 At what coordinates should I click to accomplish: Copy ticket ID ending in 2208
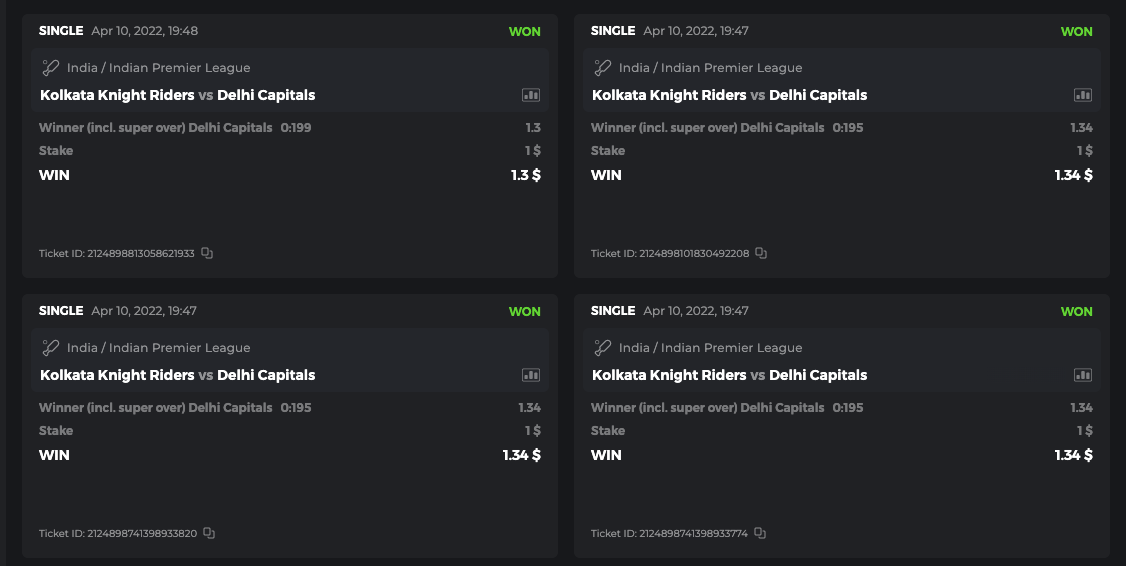tap(761, 253)
